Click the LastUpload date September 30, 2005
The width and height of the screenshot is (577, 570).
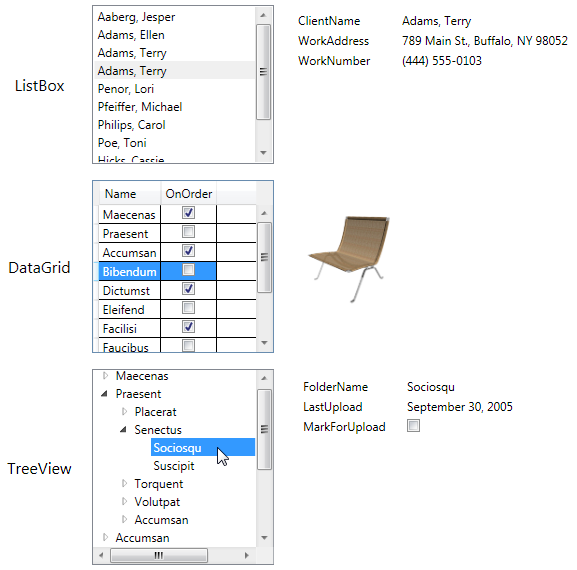[460, 407]
